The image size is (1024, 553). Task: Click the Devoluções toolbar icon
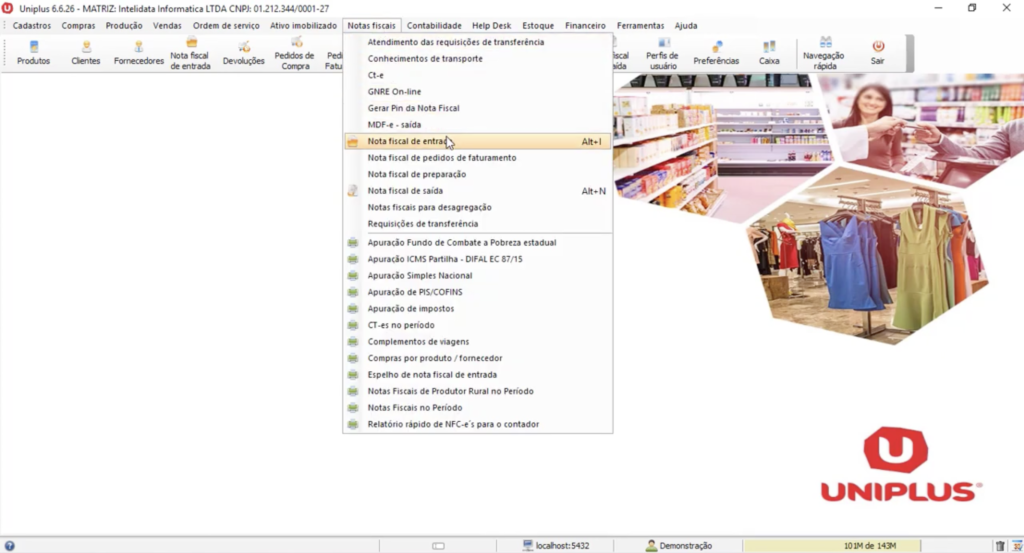244,53
